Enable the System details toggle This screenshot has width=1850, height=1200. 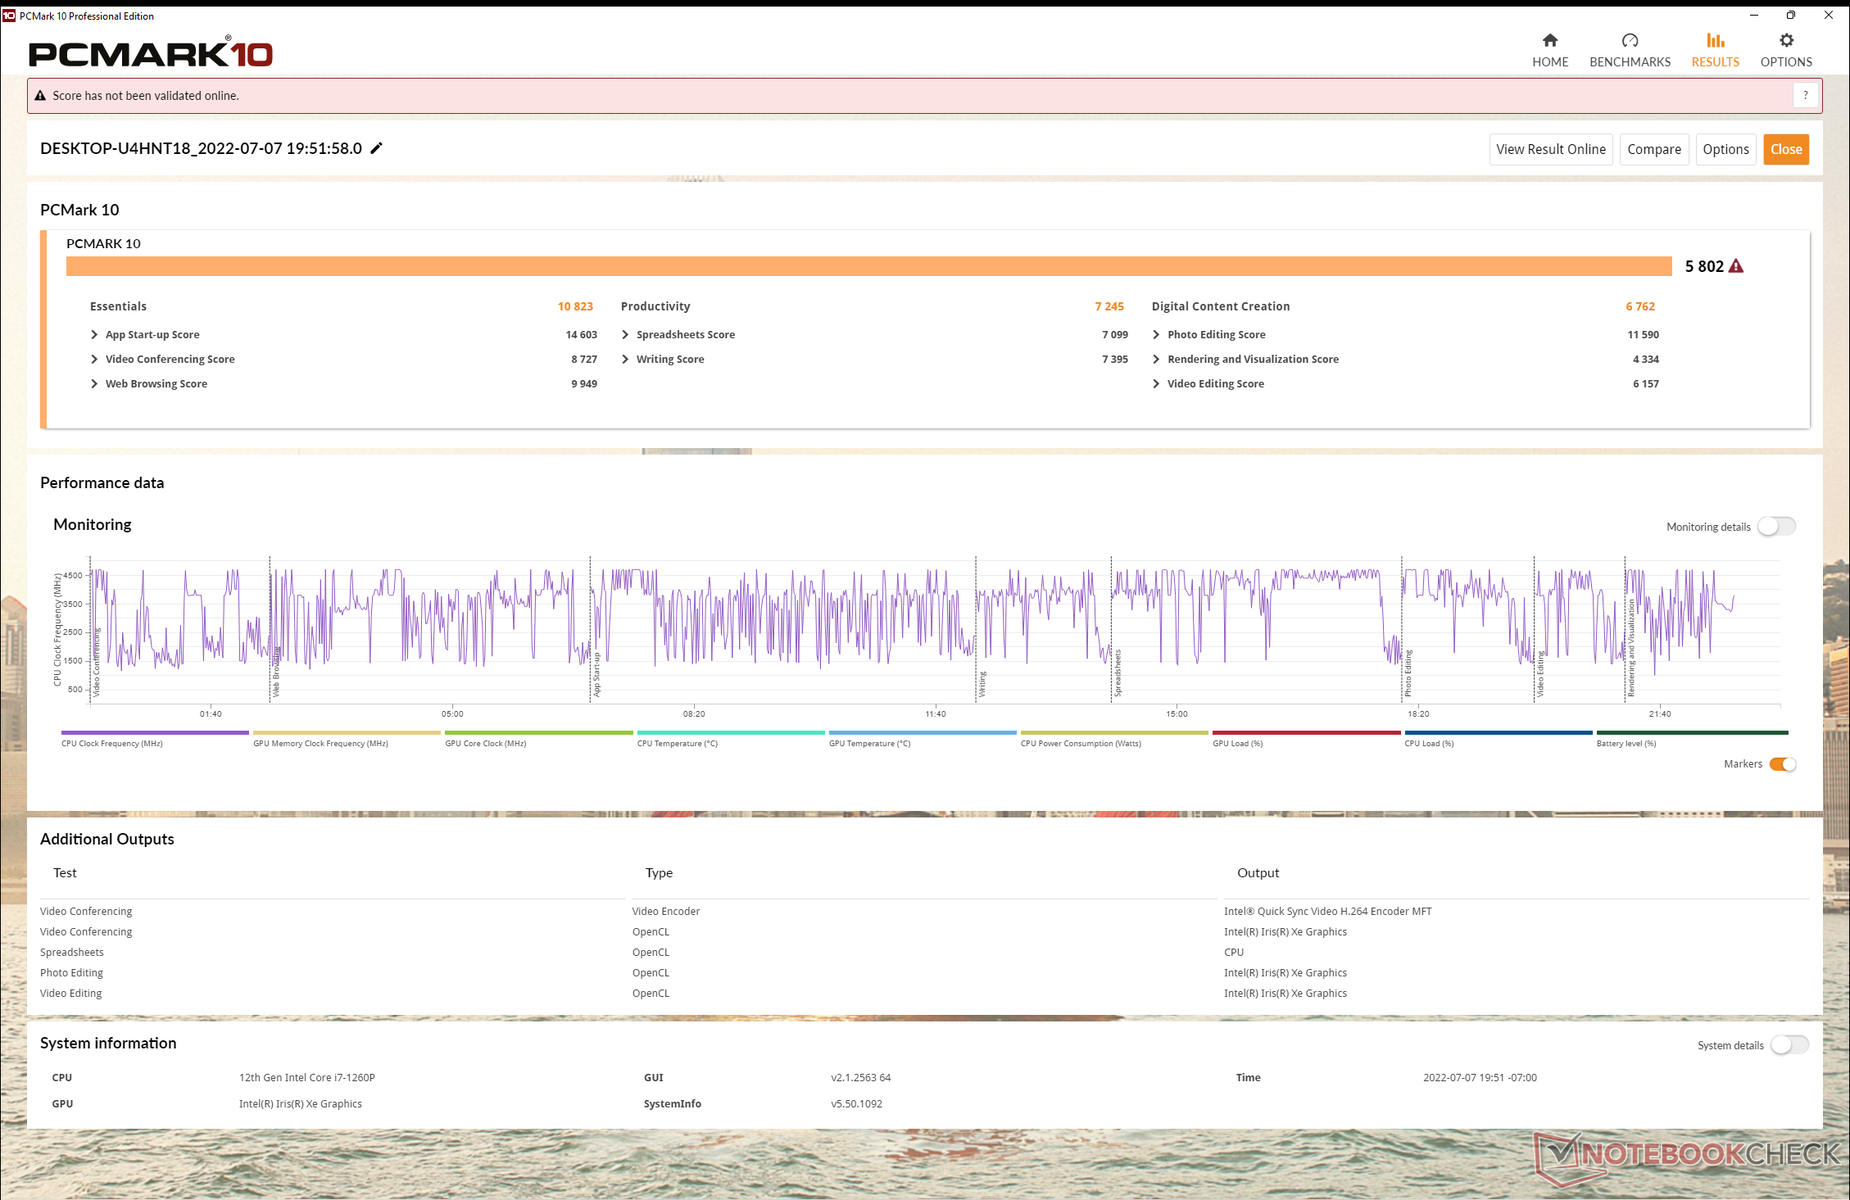coord(1789,1045)
